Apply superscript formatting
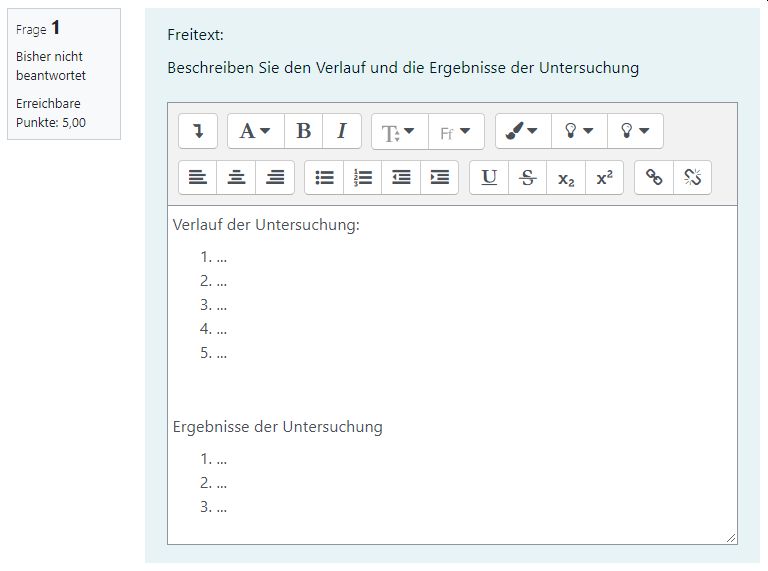The width and height of the screenshot is (768, 571). point(604,177)
